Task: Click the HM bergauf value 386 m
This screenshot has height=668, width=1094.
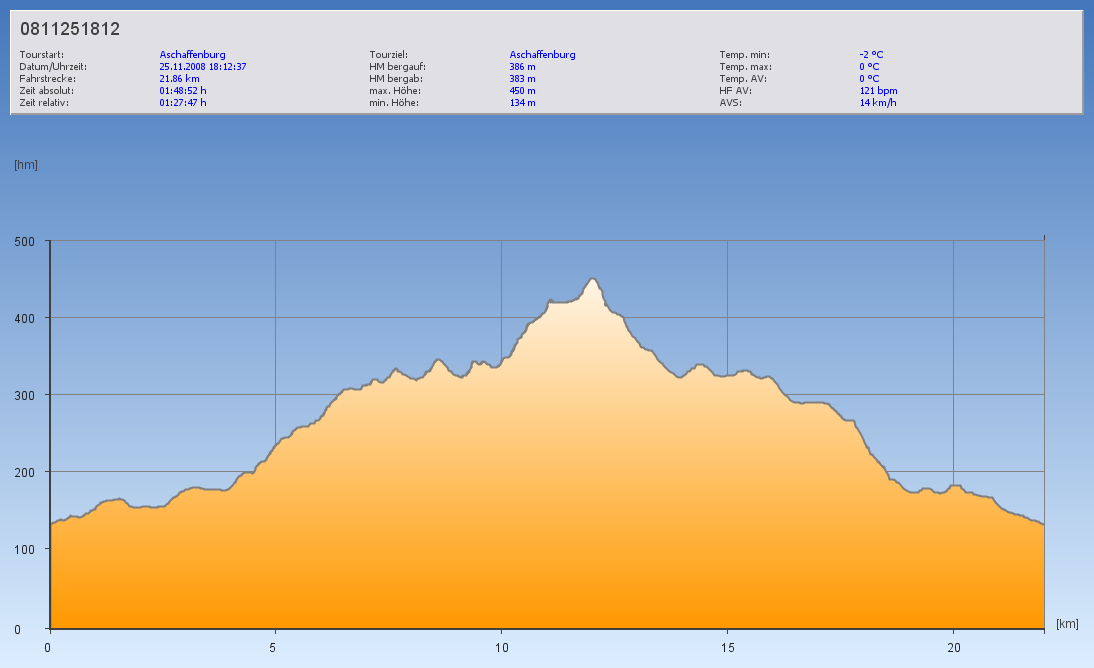Action: (523, 67)
